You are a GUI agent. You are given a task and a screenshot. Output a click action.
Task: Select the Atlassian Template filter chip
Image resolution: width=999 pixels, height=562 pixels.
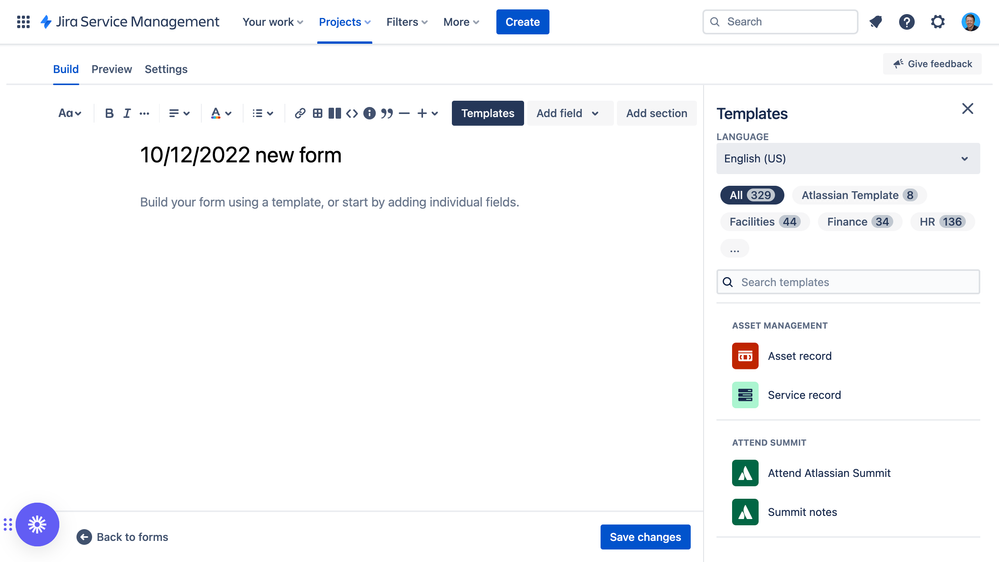[x=859, y=195]
